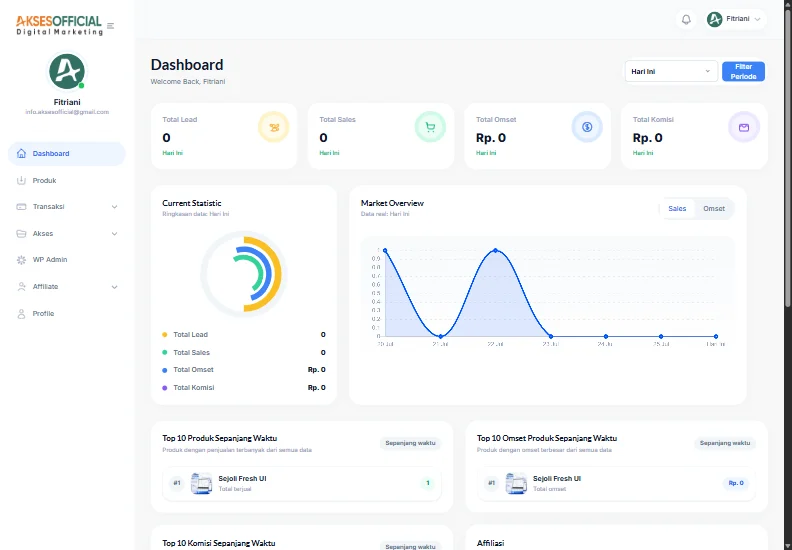Toggle Total Lead legend item
The height and width of the screenshot is (550, 792).
click(x=190, y=334)
